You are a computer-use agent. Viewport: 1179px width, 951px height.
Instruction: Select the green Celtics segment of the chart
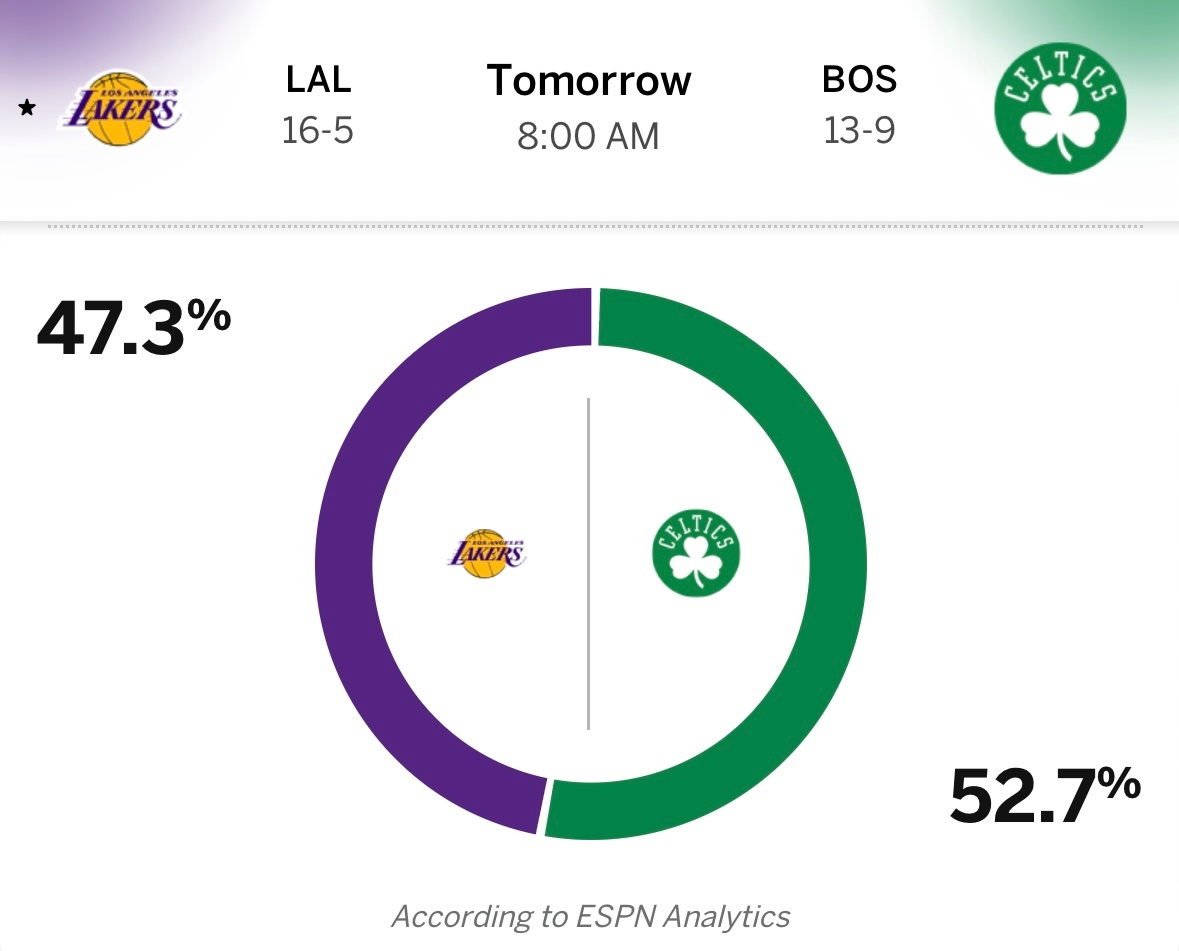click(838, 560)
